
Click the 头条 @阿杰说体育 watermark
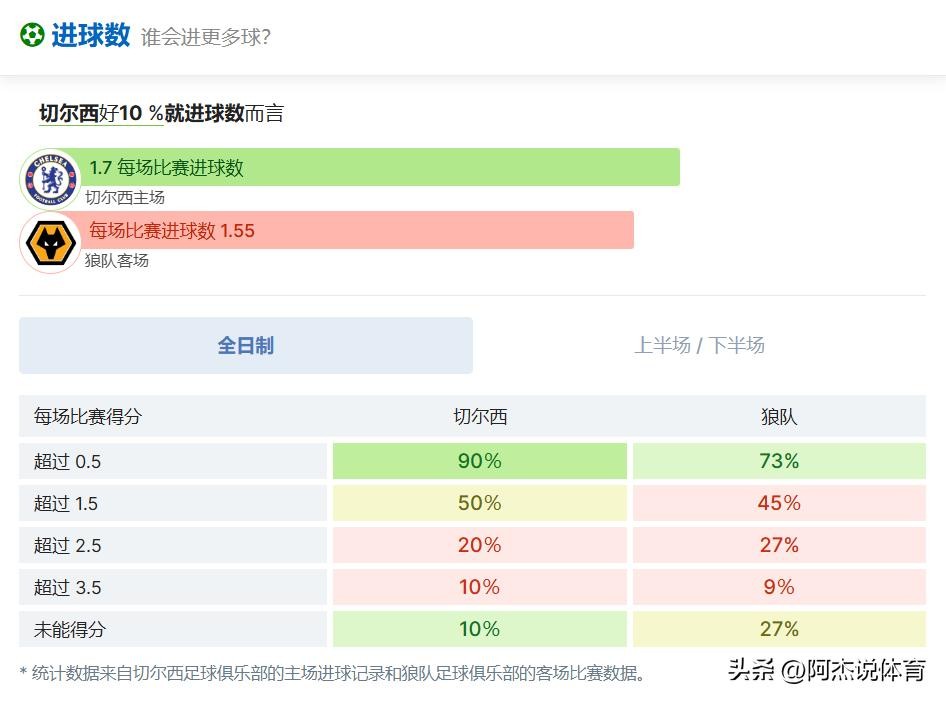(826, 671)
